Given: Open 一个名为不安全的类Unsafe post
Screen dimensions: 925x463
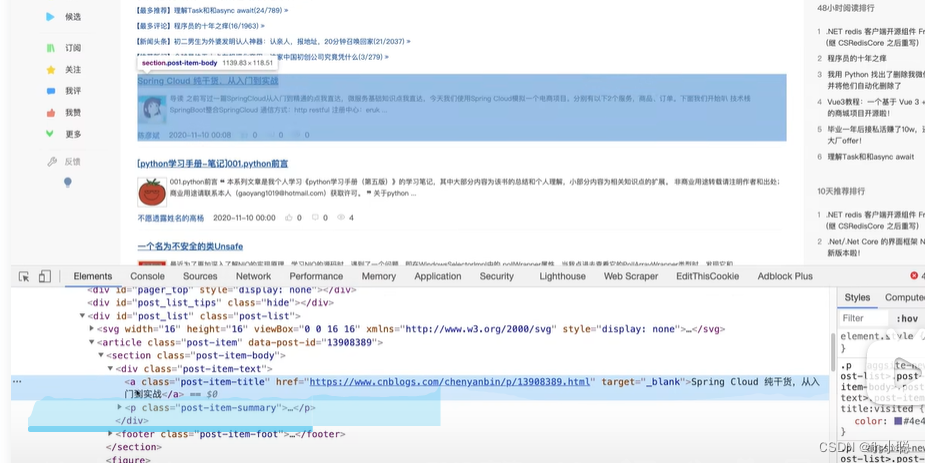Looking at the screenshot, I should coord(190,246).
